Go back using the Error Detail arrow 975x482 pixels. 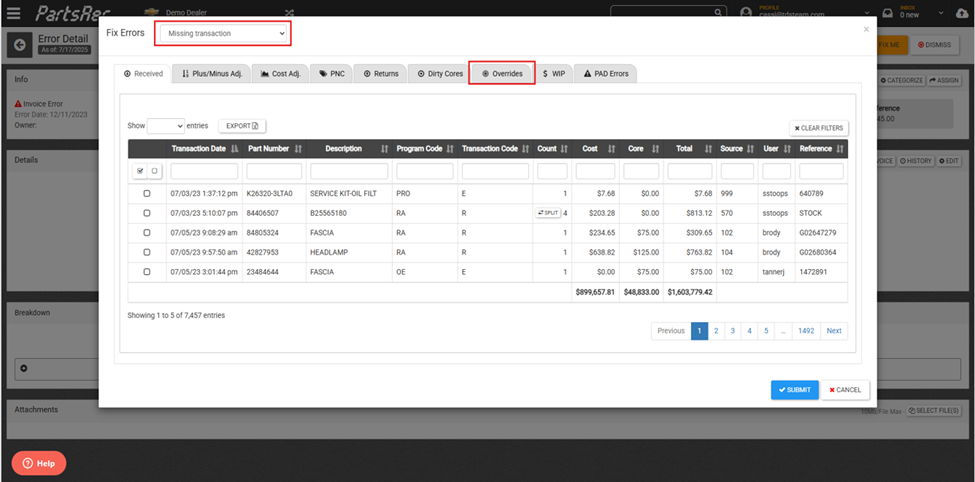click(21, 44)
